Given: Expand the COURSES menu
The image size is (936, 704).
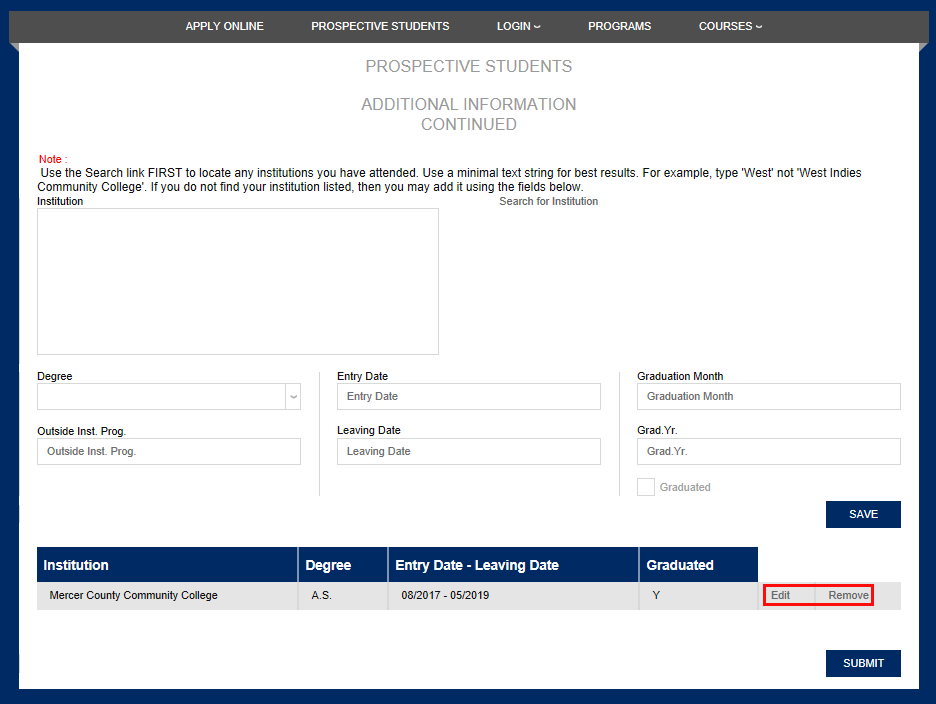Looking at the screenshot, I should point(729,26).
